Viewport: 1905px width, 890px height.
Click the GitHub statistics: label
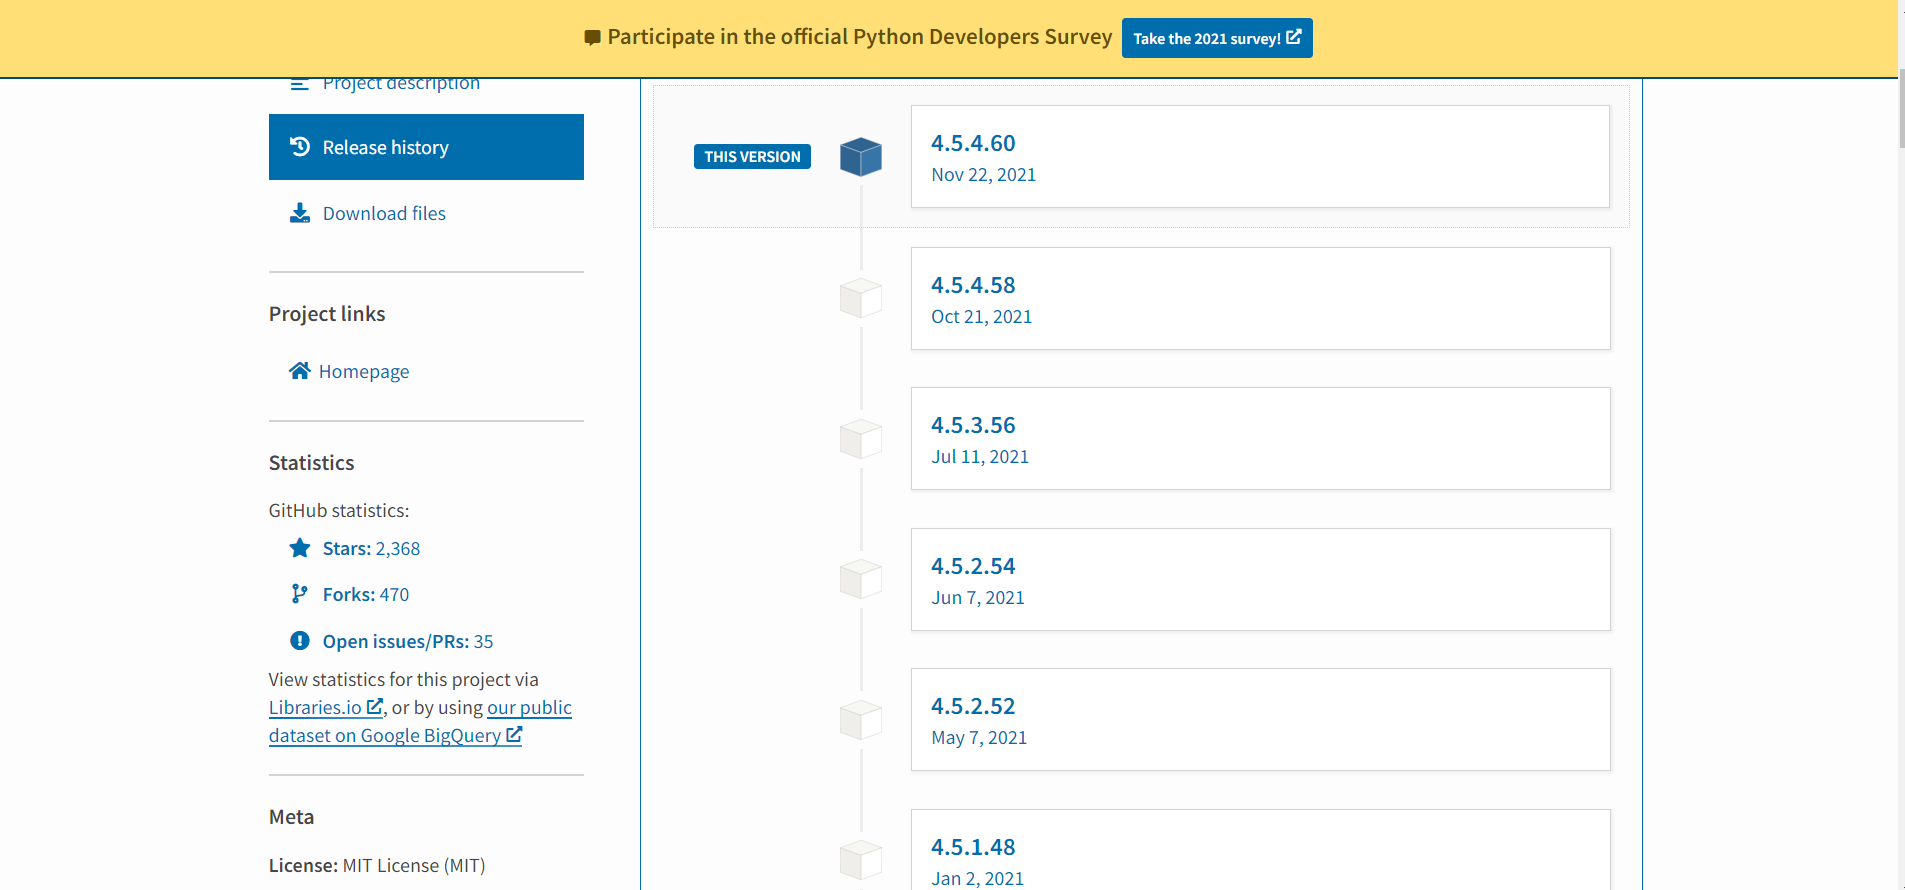pyautogui.click(x=339, y=511)
